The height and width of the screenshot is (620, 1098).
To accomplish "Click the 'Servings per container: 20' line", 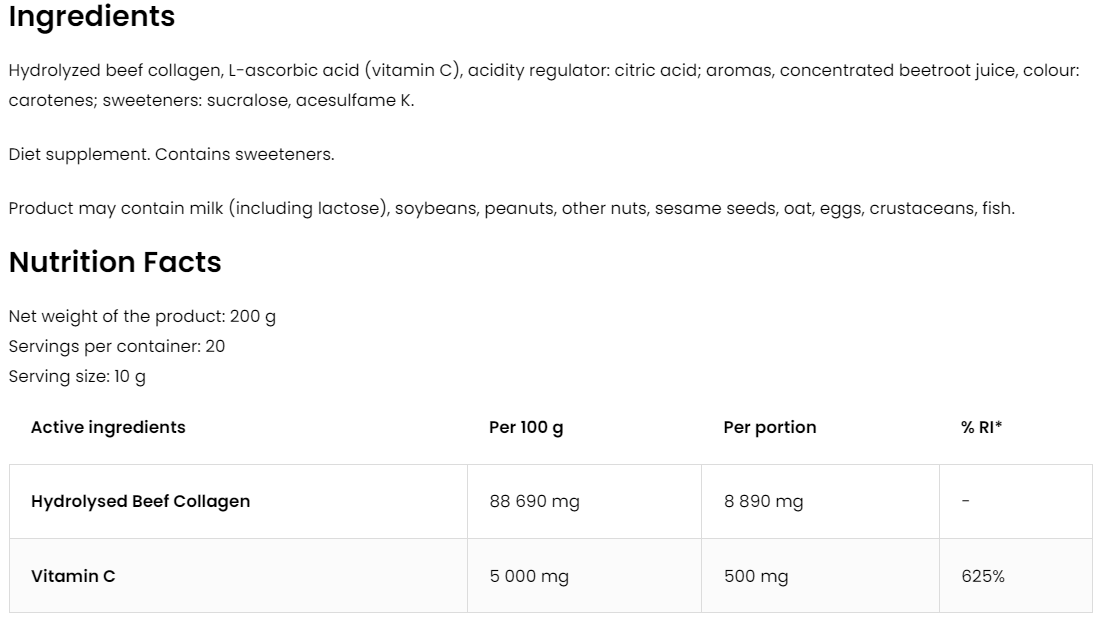I will point(117,346).
